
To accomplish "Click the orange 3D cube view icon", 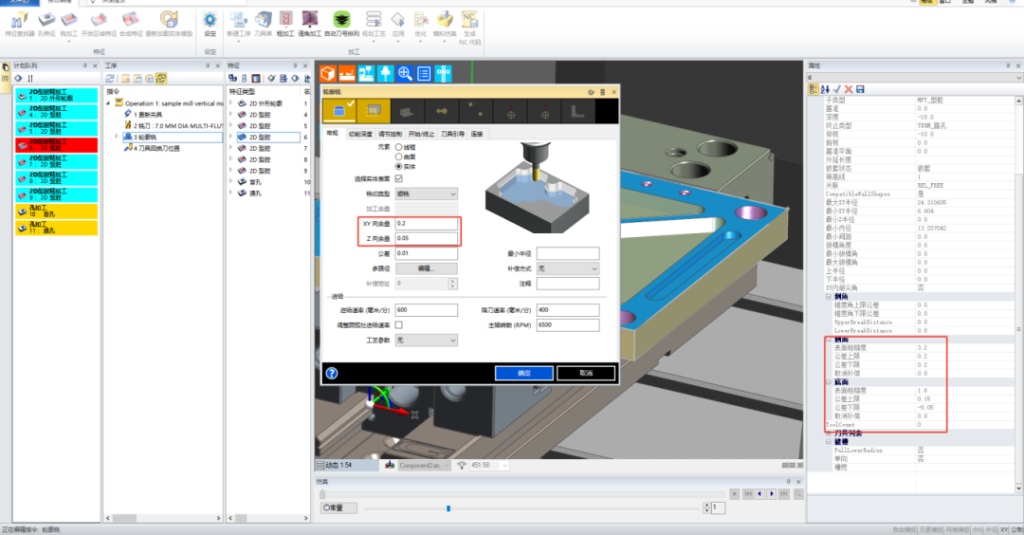I will pyautogui.click(x=327, y=72).
